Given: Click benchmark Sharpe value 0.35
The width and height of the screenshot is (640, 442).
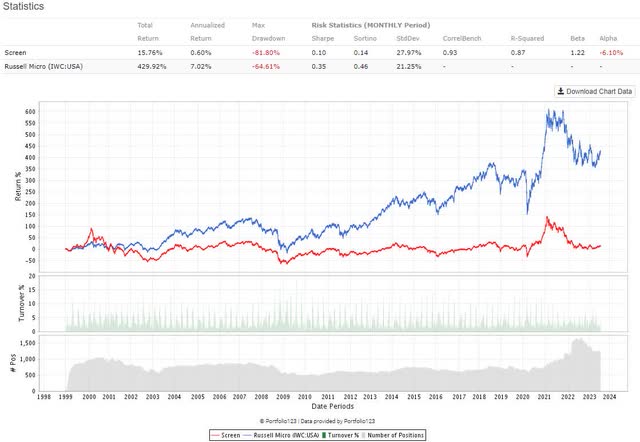Looking at the screenshot, I should click(x=319, y=66).
